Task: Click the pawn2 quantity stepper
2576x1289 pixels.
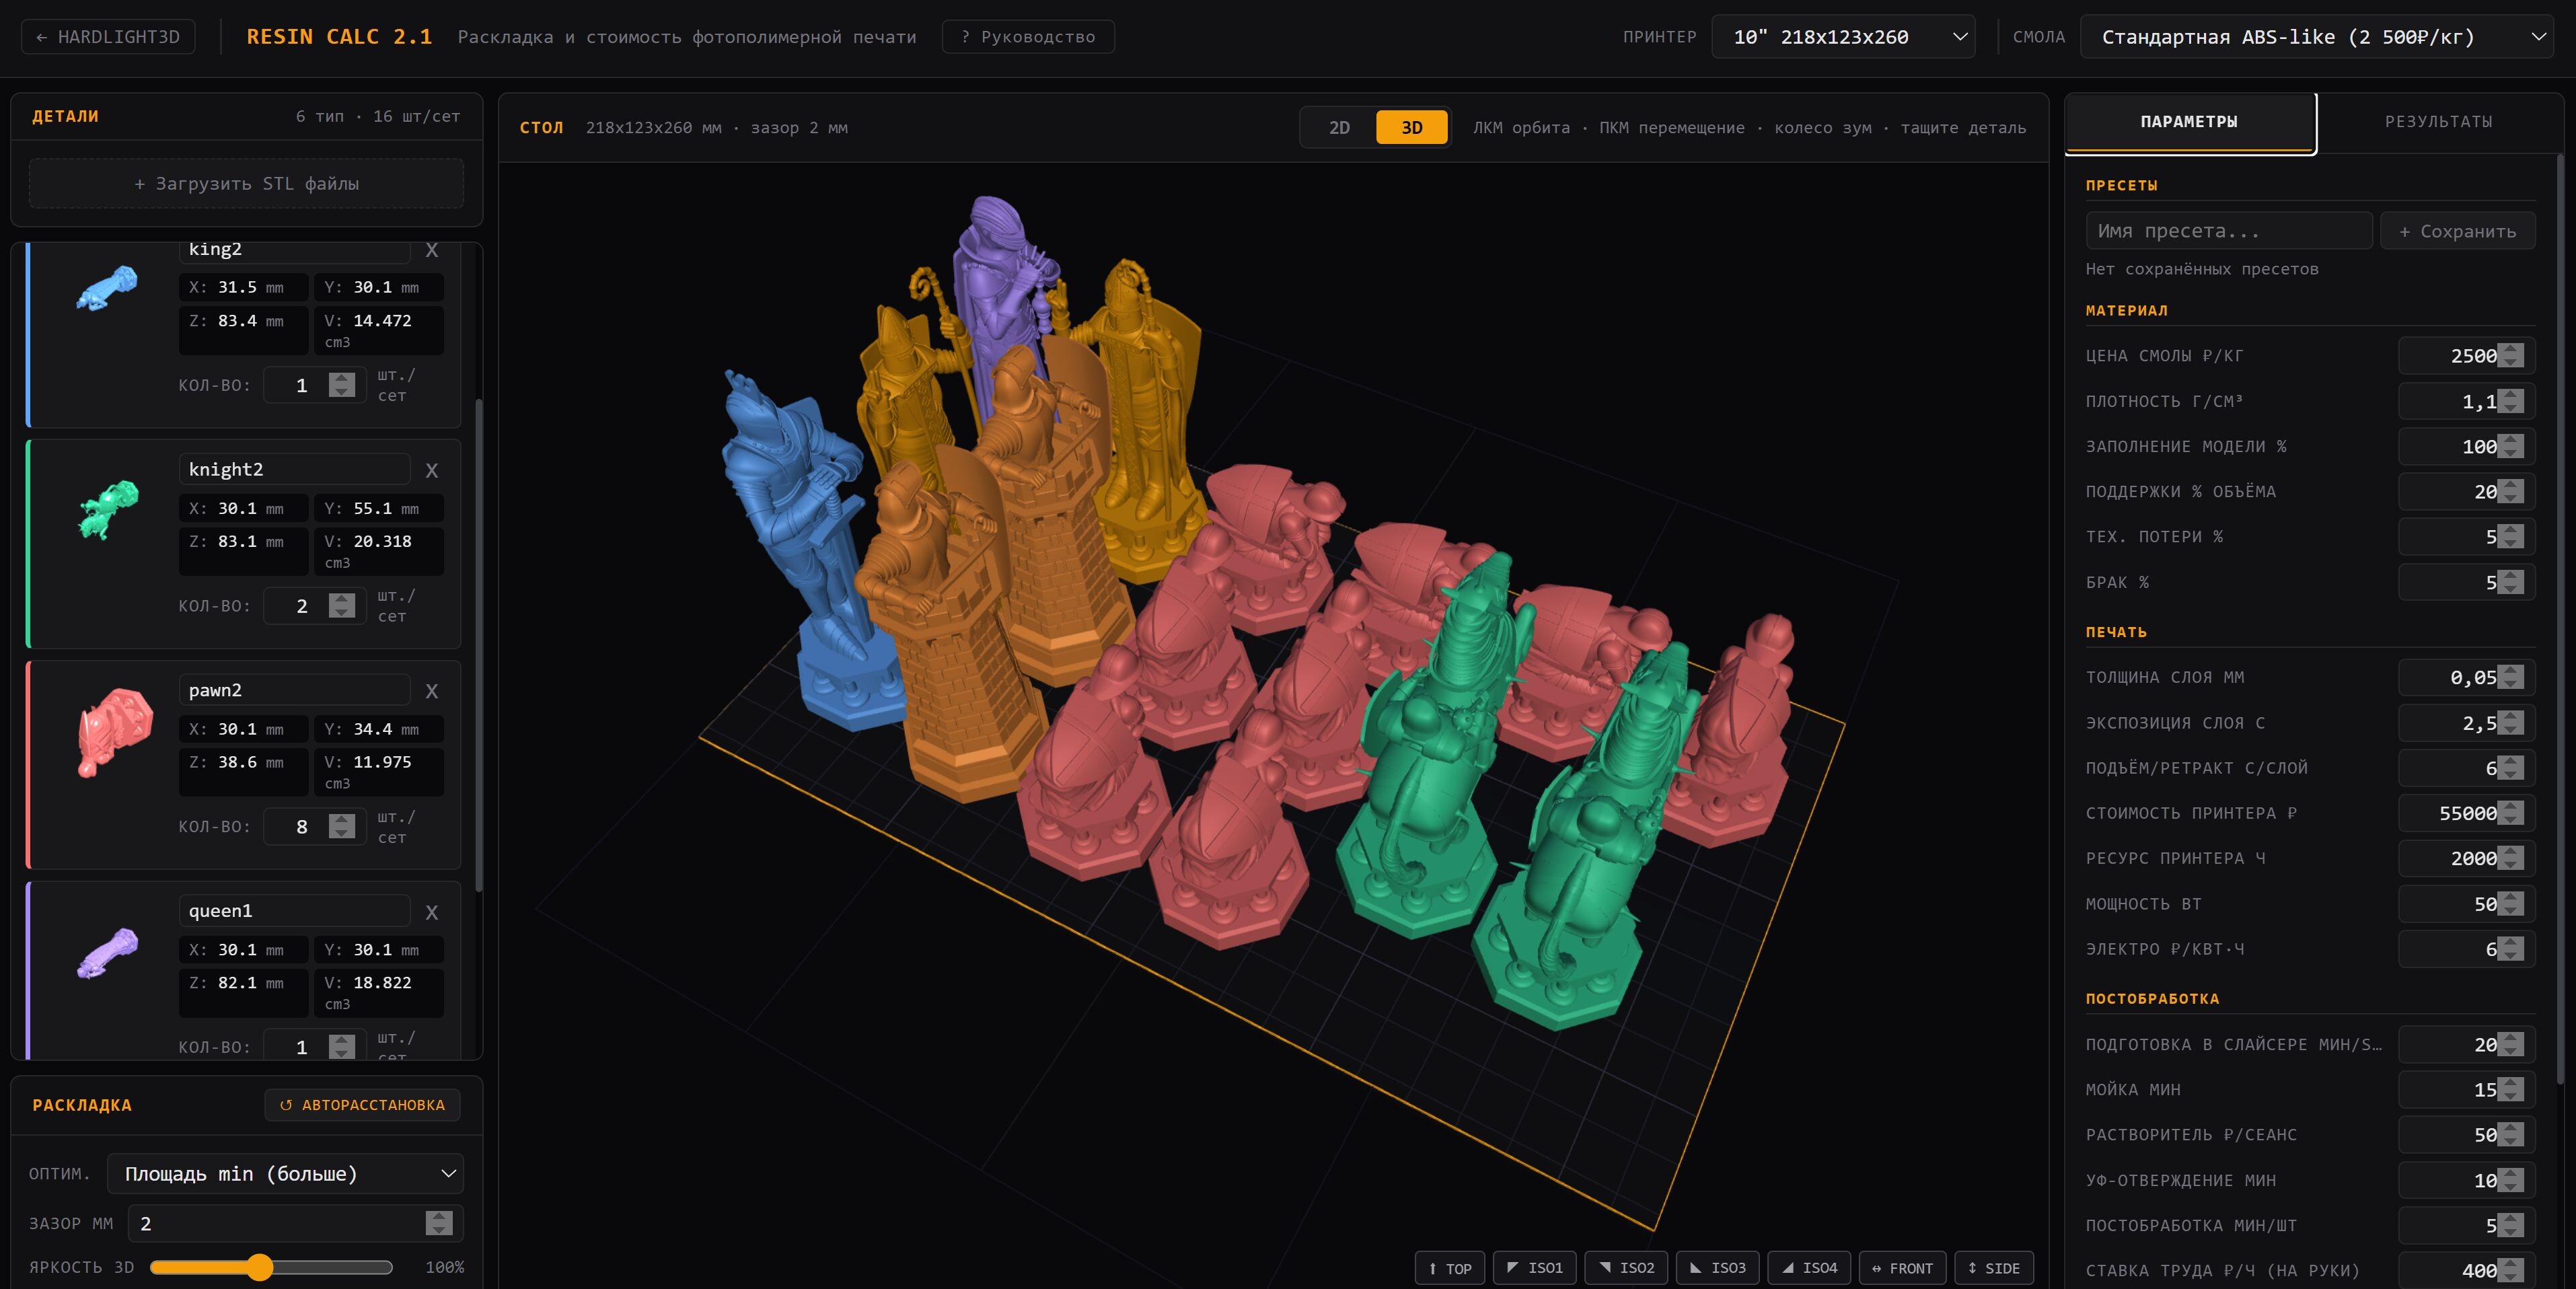Action: (341, 826)
